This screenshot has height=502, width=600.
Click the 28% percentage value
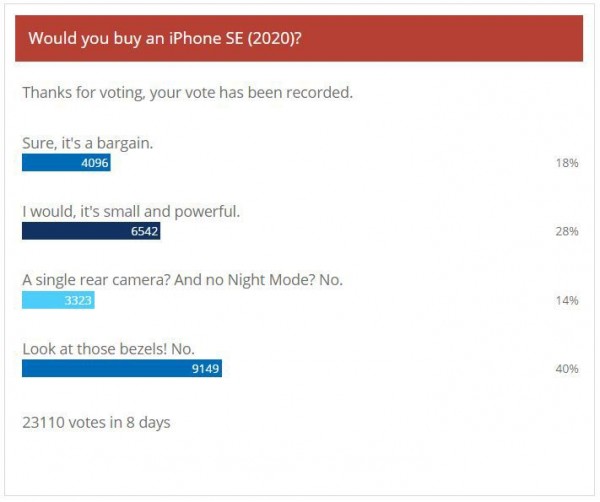click(567, 231)
